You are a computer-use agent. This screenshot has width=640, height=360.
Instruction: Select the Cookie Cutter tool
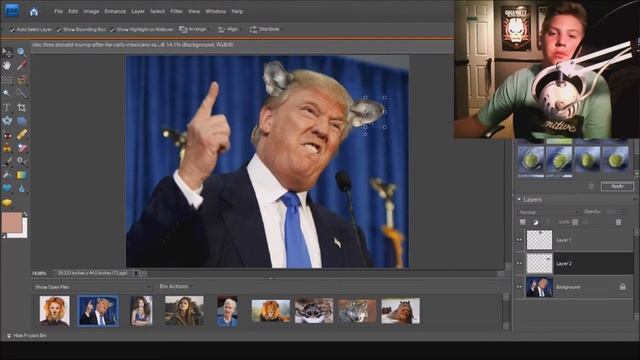pyautogui.click(x=7, y=121)
